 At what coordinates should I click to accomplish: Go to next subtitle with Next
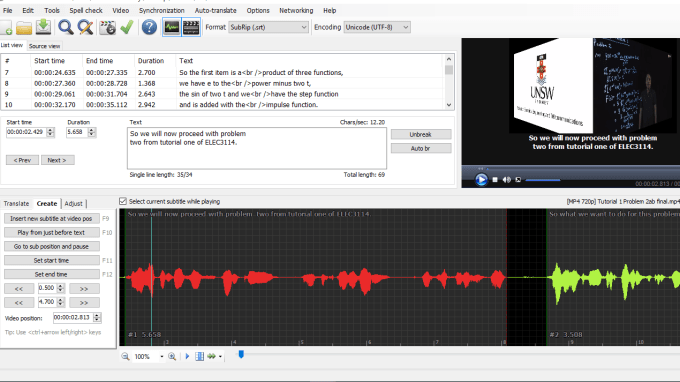58,160
